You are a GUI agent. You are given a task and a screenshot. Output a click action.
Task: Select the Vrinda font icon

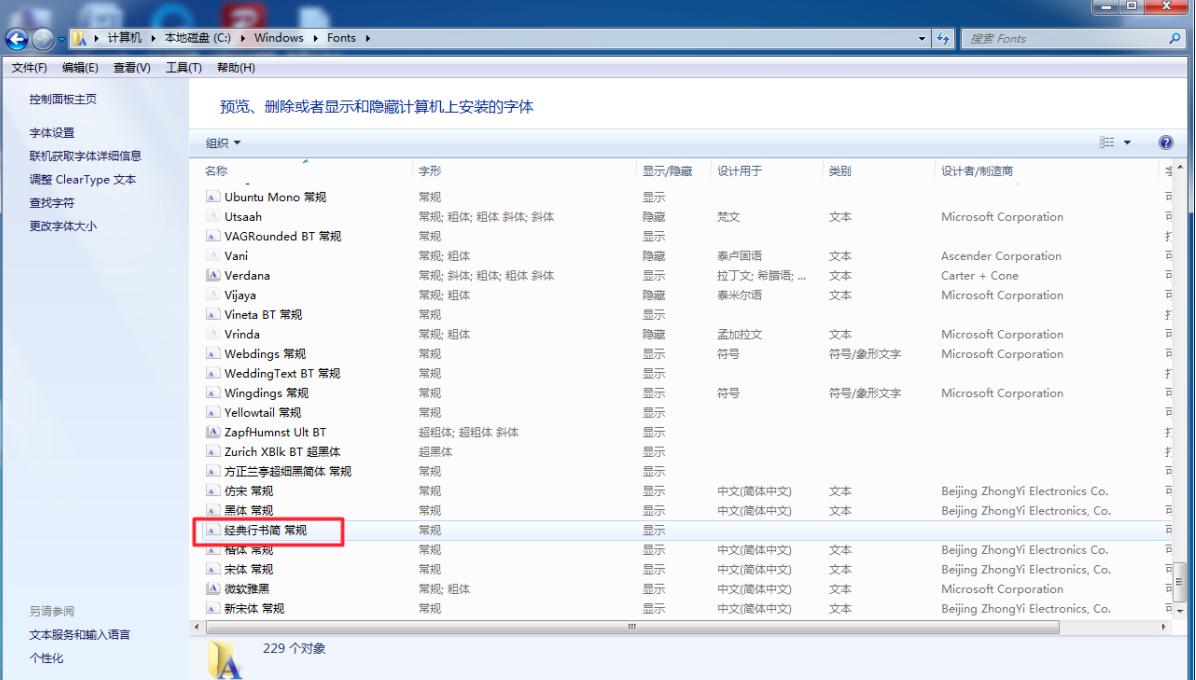[213, 334]
